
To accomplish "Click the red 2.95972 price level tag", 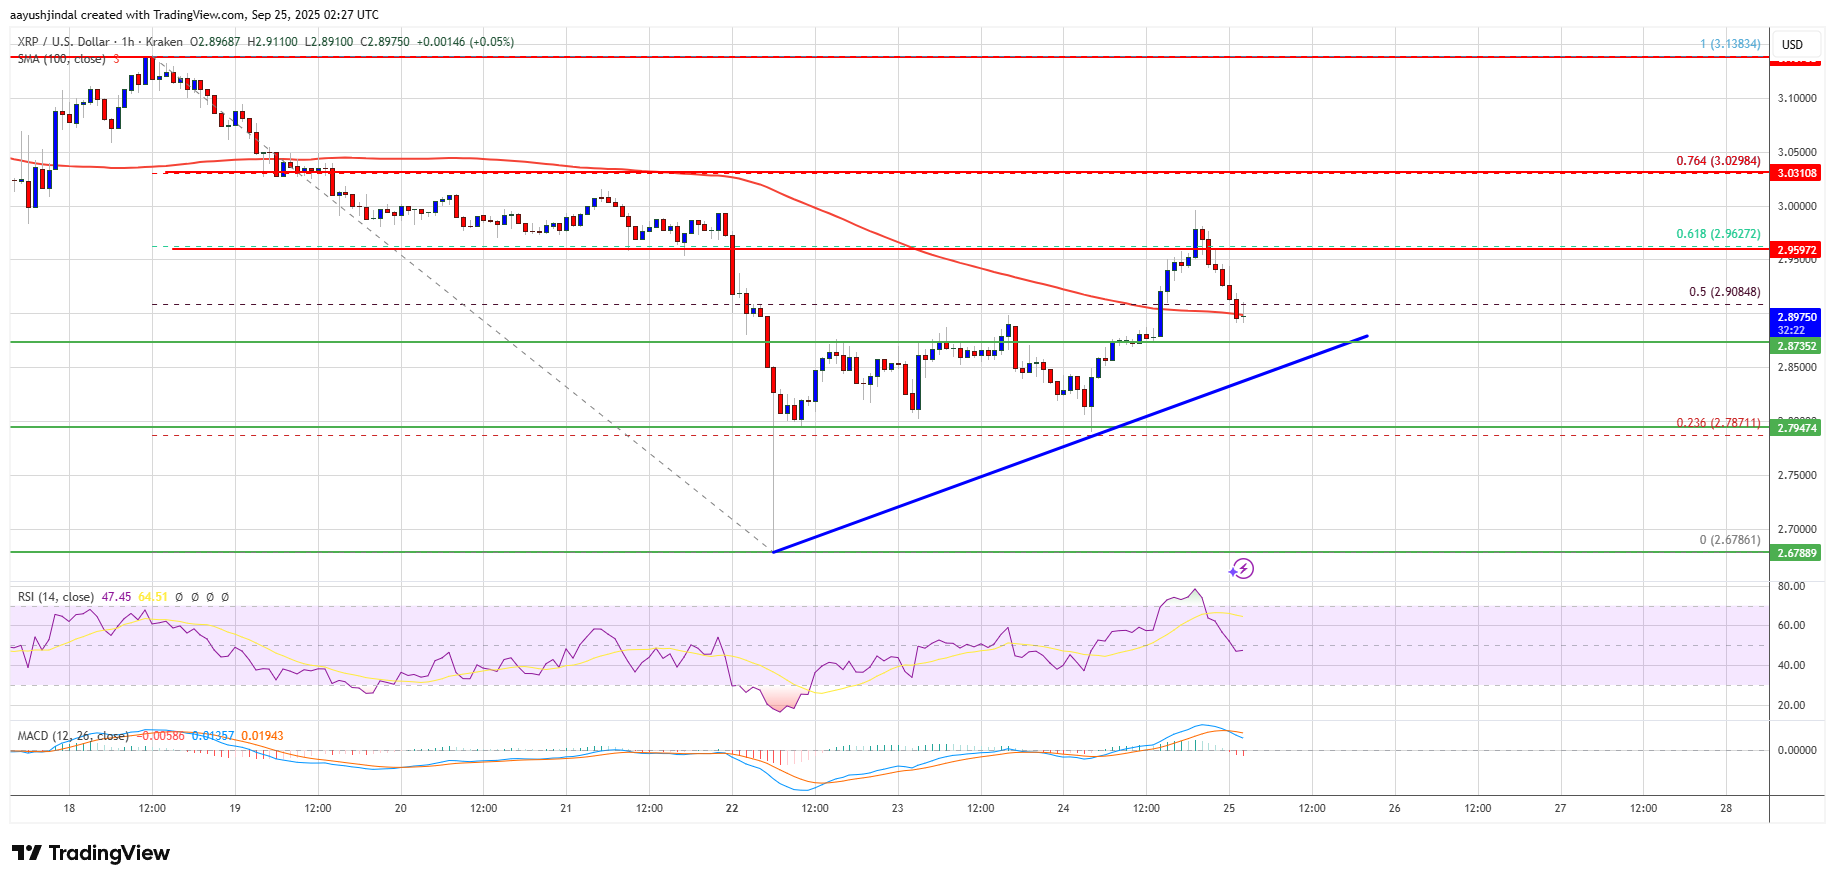I will coord(1796,250).
